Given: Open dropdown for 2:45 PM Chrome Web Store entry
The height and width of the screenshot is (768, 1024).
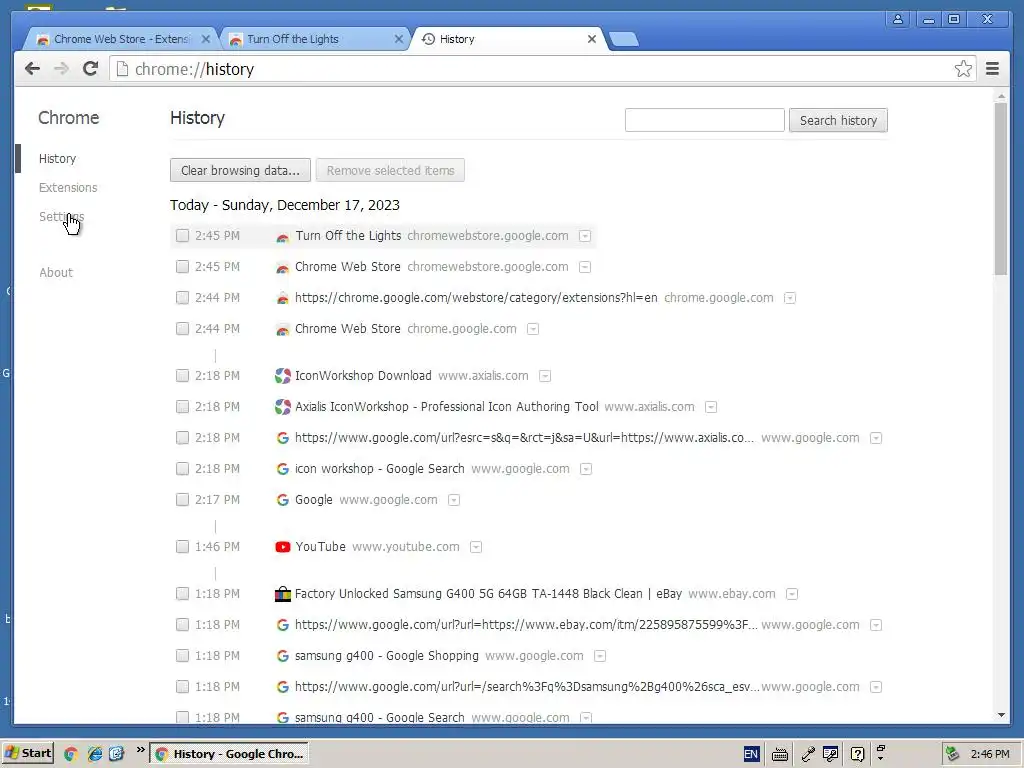Looking at the screenshot, I should 585,267.
